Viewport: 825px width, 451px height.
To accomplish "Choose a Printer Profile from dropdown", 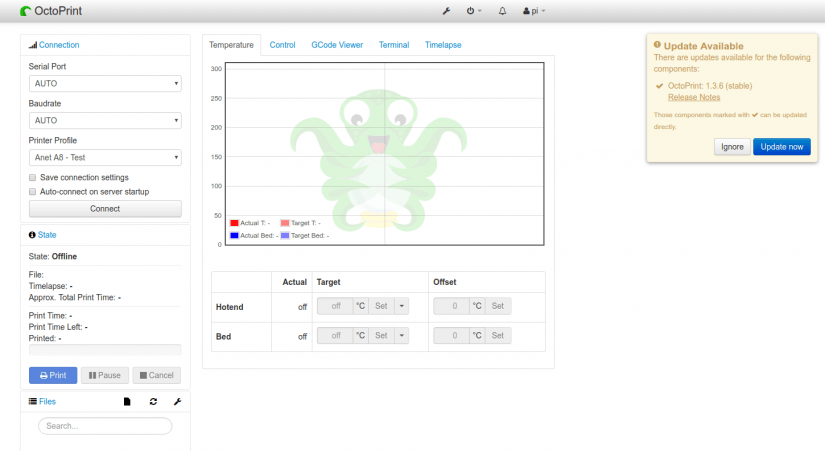I will pyautogui.click(x=105, y=157).
